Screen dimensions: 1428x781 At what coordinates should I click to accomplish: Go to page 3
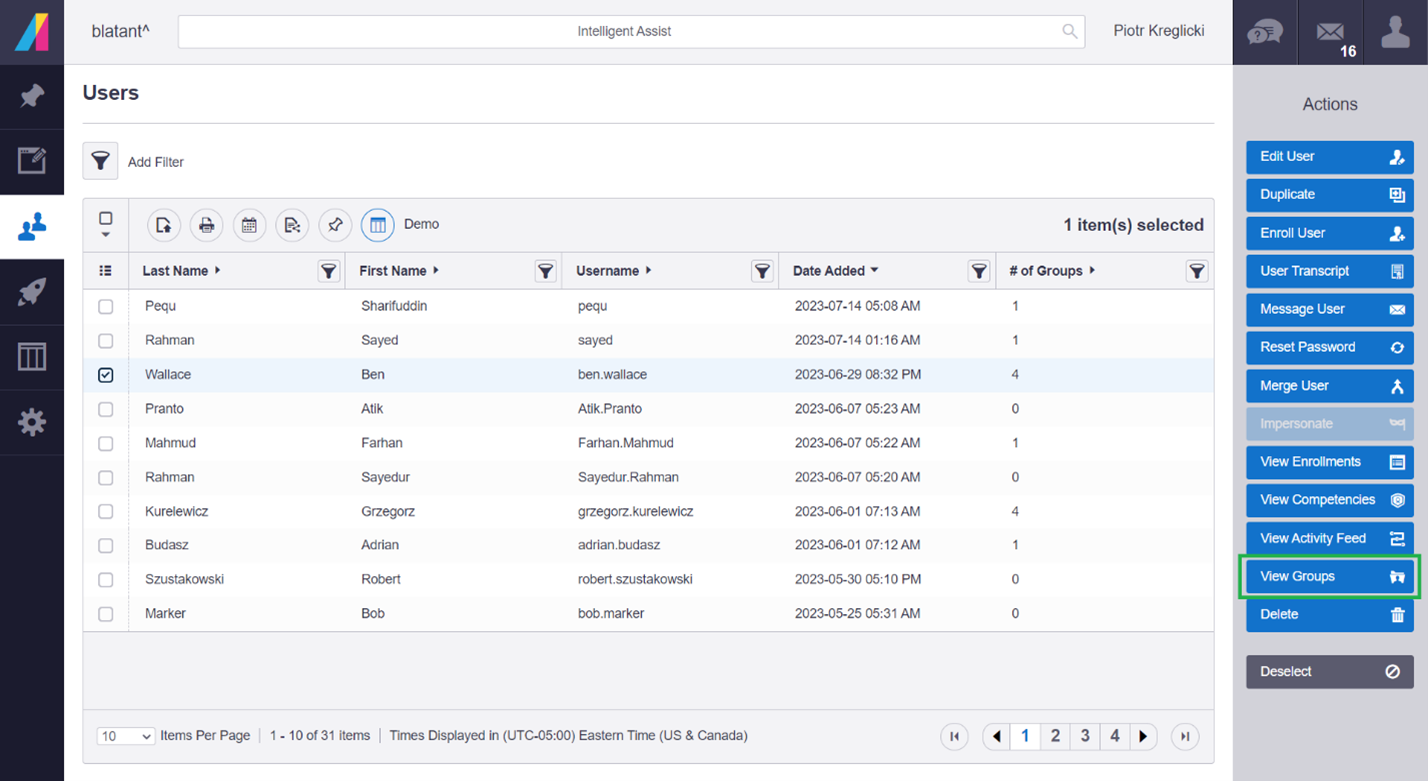[x=1085, y=736]
